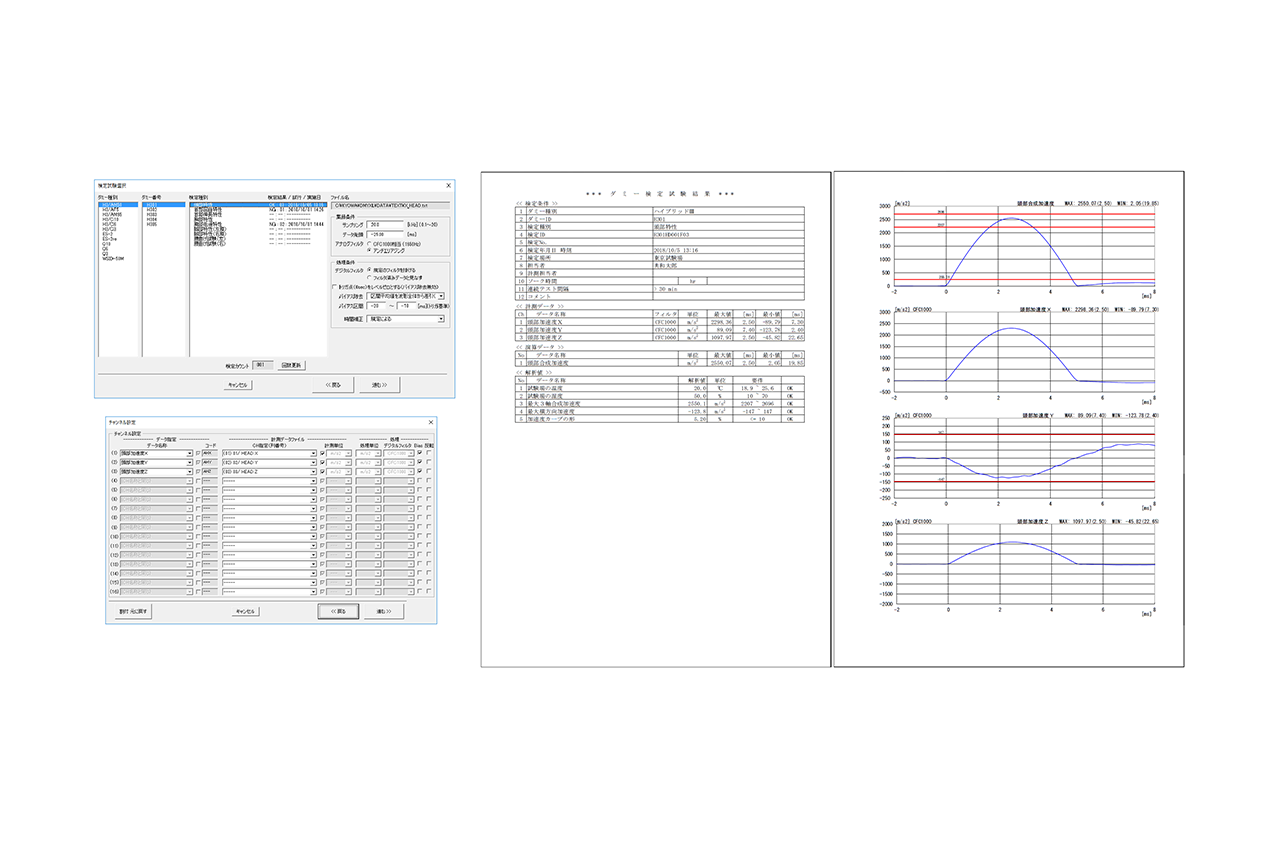The height and width of the screenshot is (856, 1284).
Task: Toggle the Bias checkbox for channel 3
Action: [x=420, y=471]
